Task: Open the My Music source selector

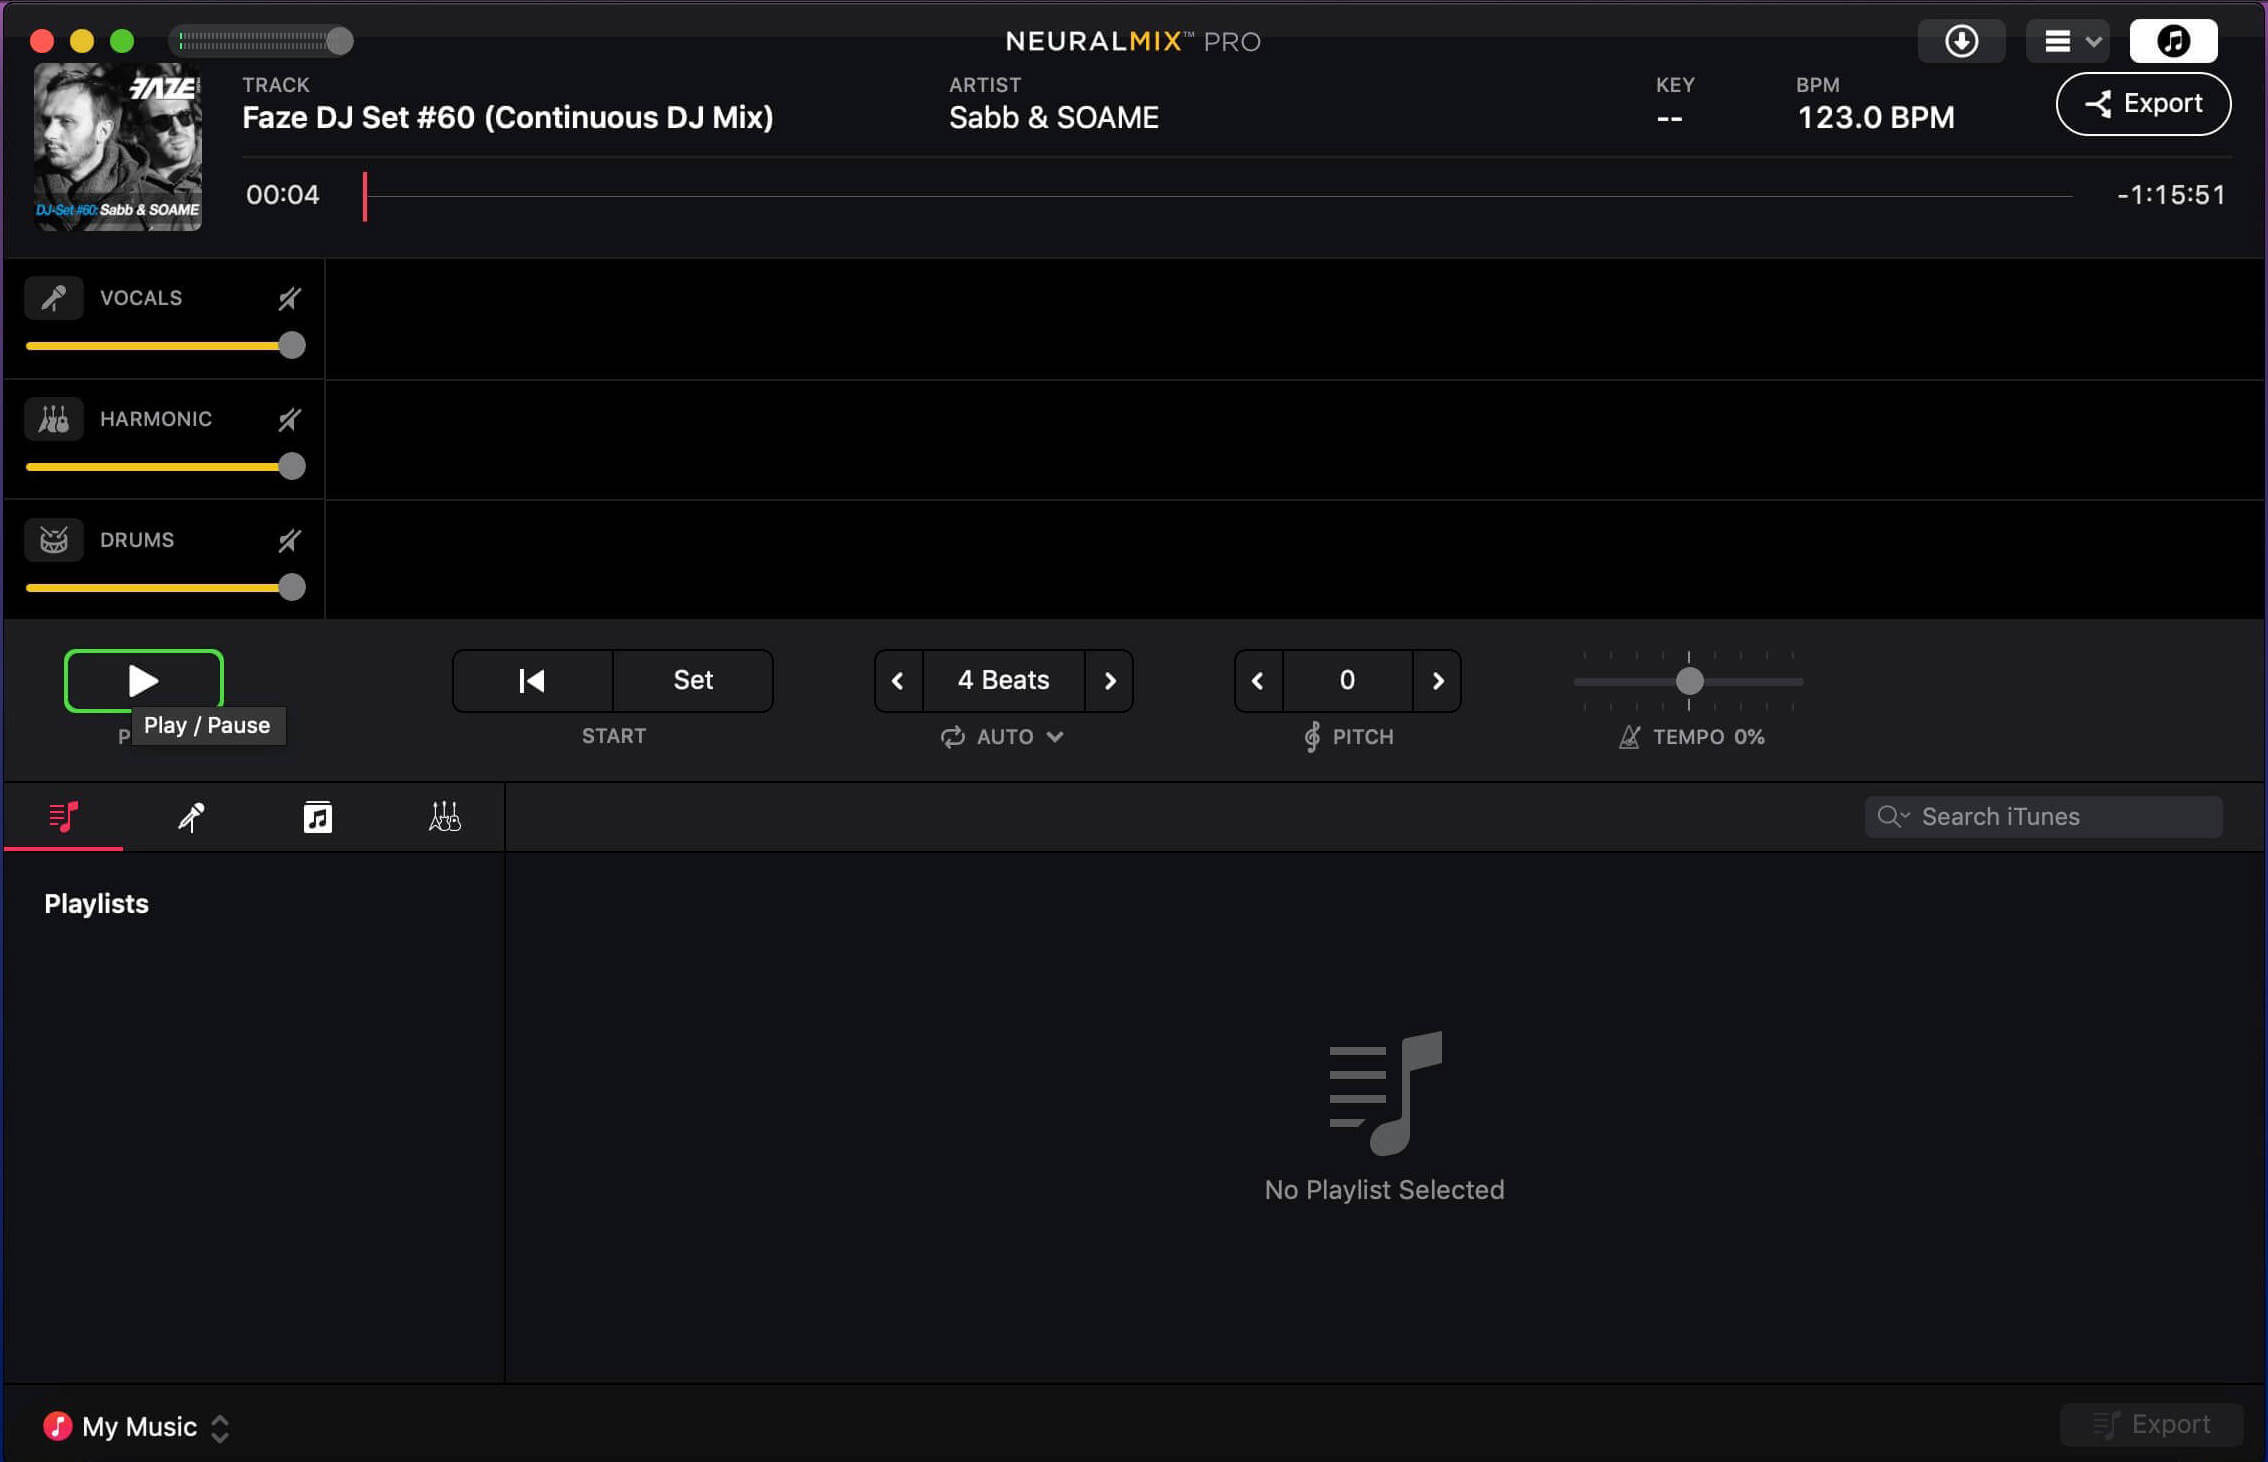Action: click(137, 1427)
